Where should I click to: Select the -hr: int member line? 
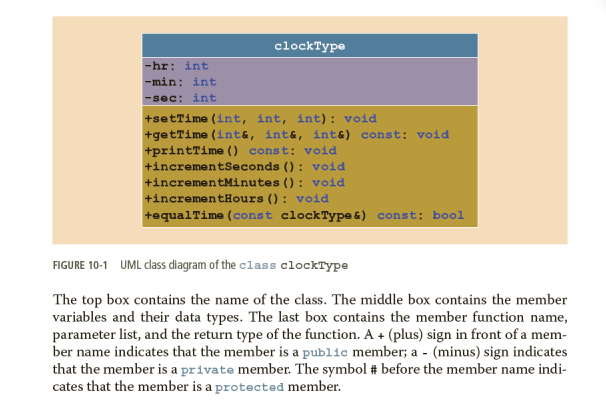coord(177,66)
